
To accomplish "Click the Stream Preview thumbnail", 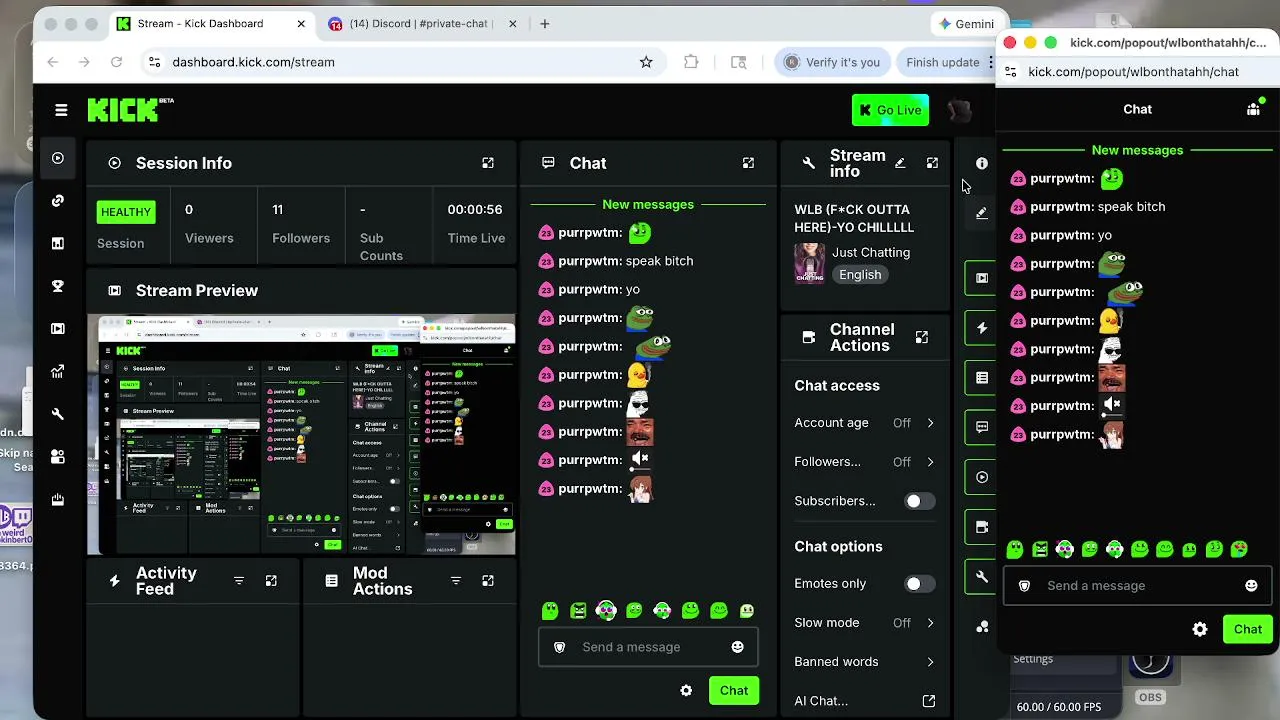I will pyautogui.click(x=301, y=435).
